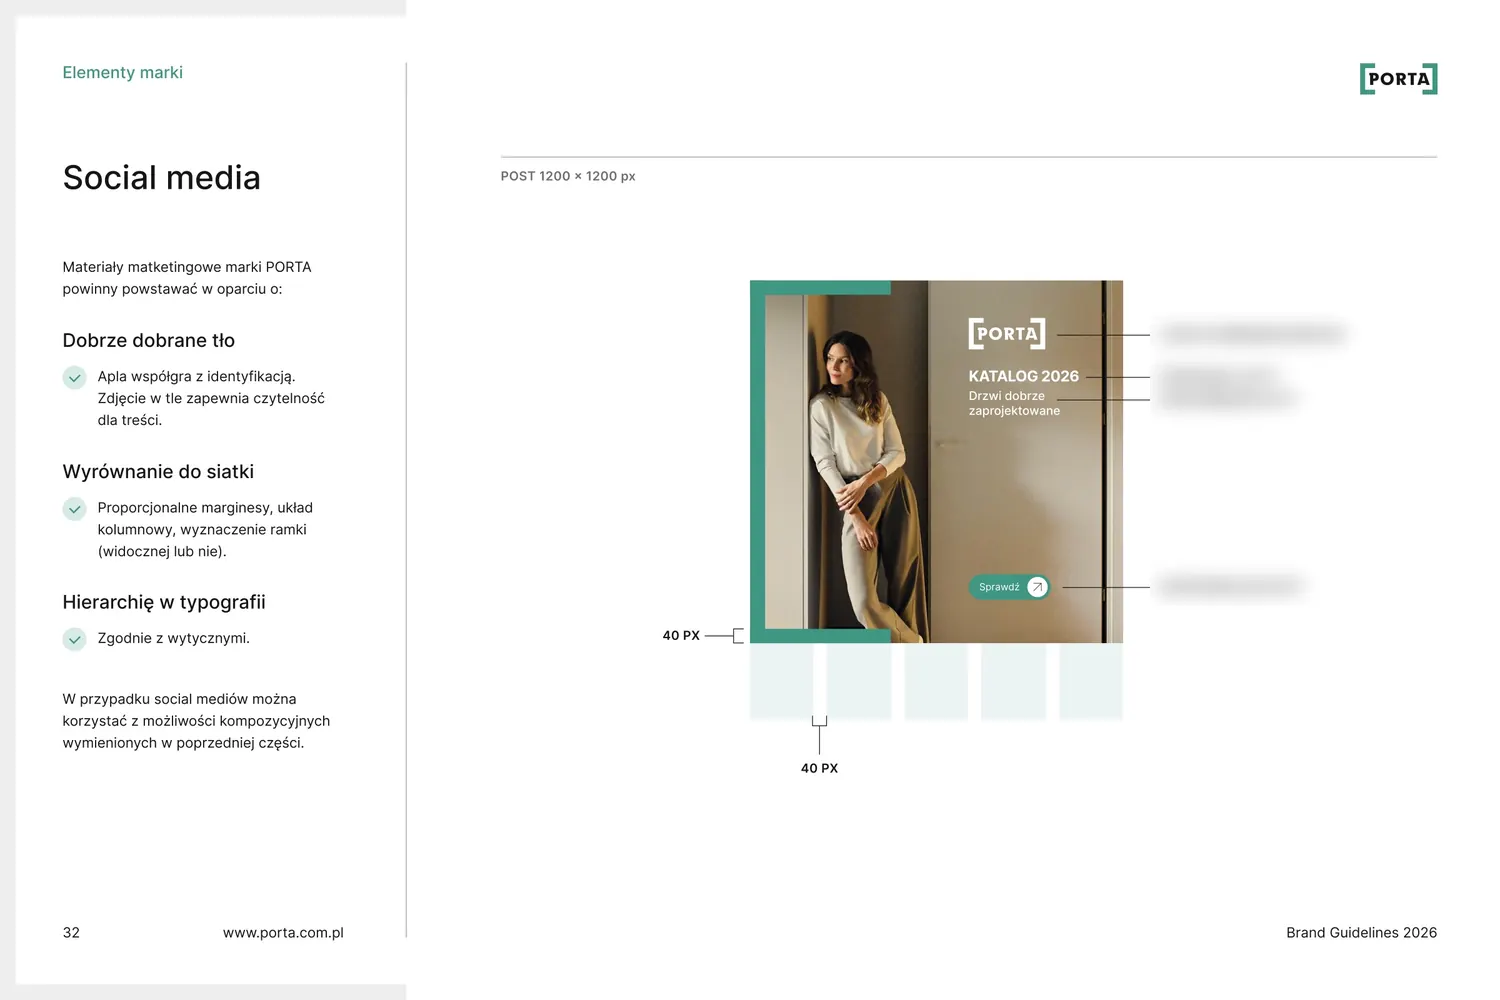Click the 'Hierarchię w typografii' subheading

tap(164, 602)
